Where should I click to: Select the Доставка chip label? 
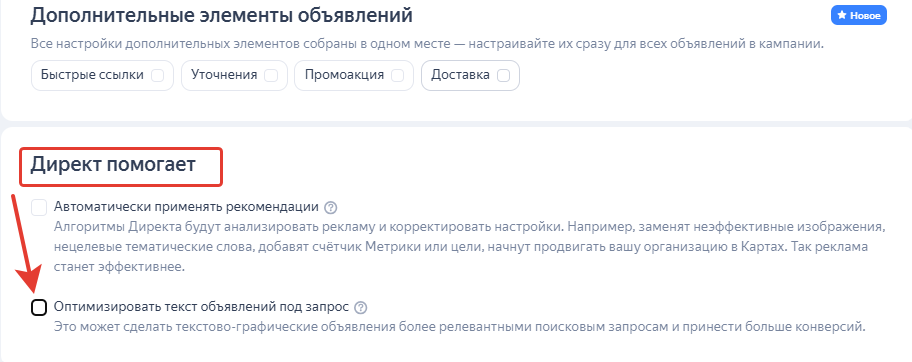460,75
